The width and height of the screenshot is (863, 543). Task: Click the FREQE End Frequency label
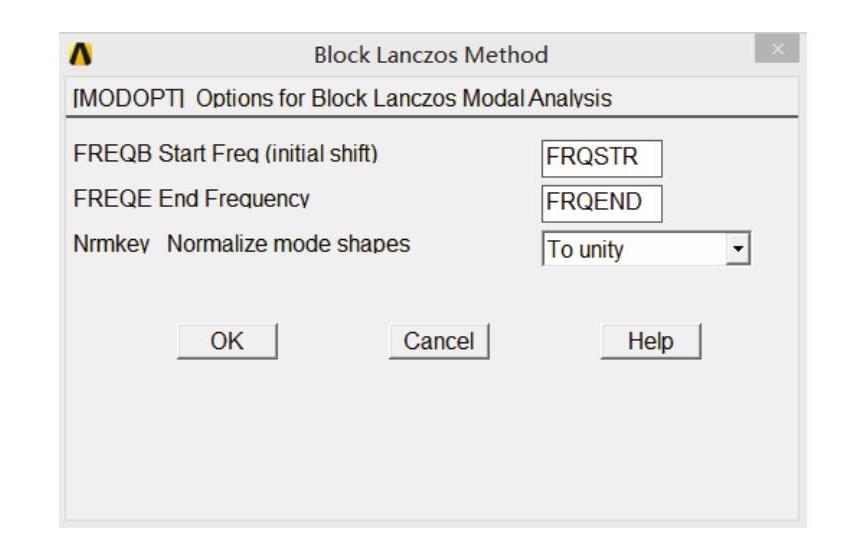click(192, 199)
